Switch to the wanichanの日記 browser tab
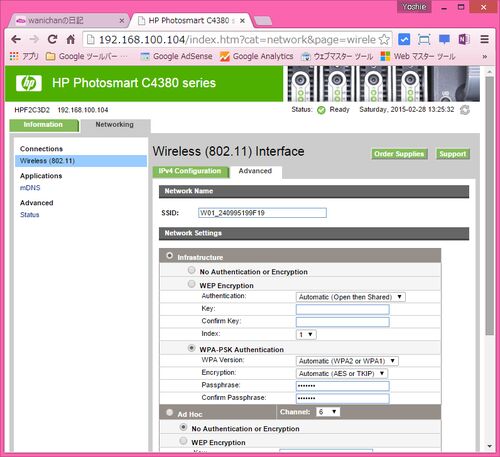 (x=67, y=21)
